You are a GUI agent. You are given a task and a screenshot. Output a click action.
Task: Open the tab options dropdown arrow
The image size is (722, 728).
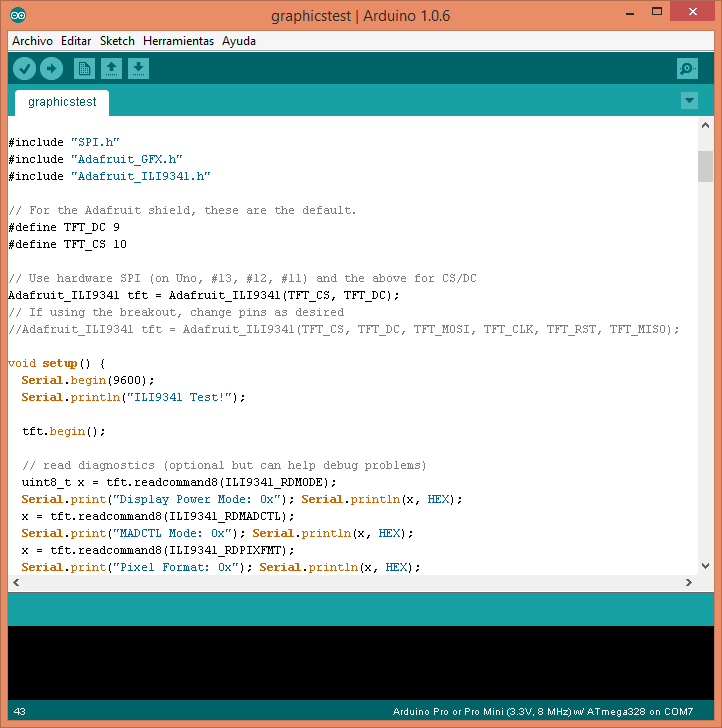point(688,101)
